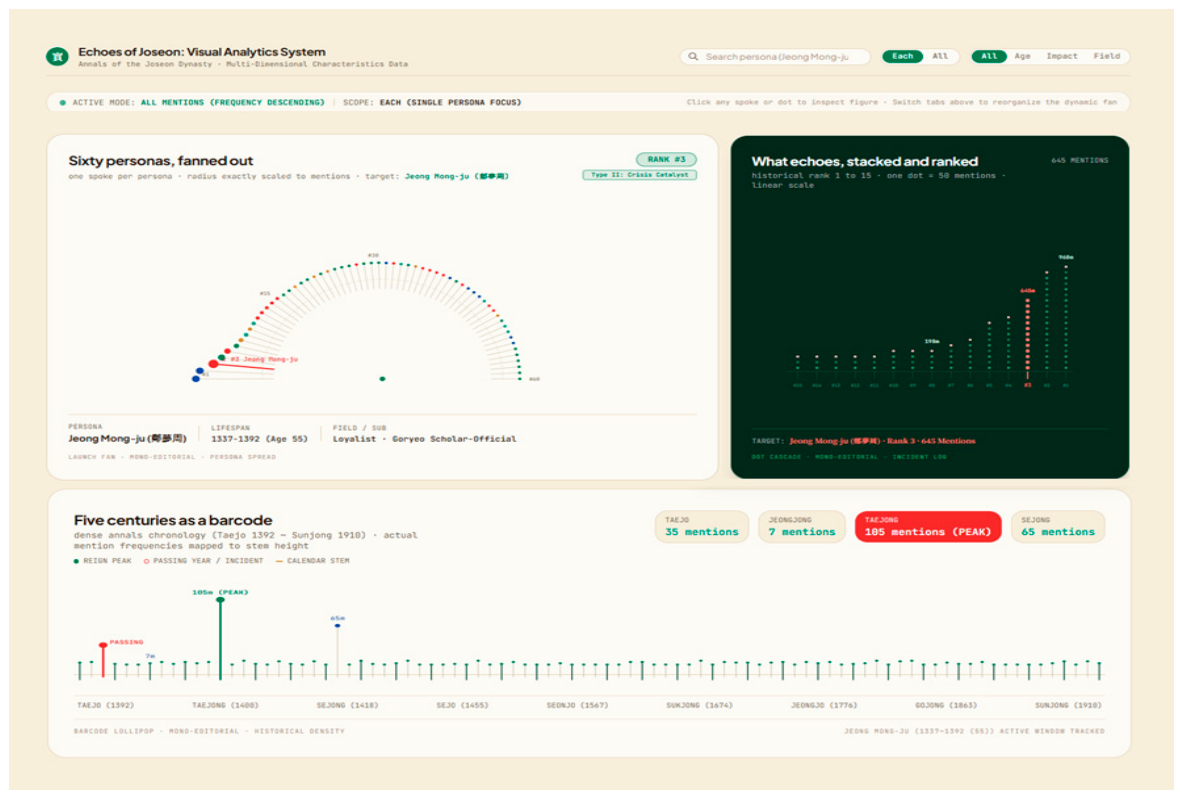The height and width of the screenshot is (798, 1182).
Task: Focus the Search persona input field
Action: (775, 57)
